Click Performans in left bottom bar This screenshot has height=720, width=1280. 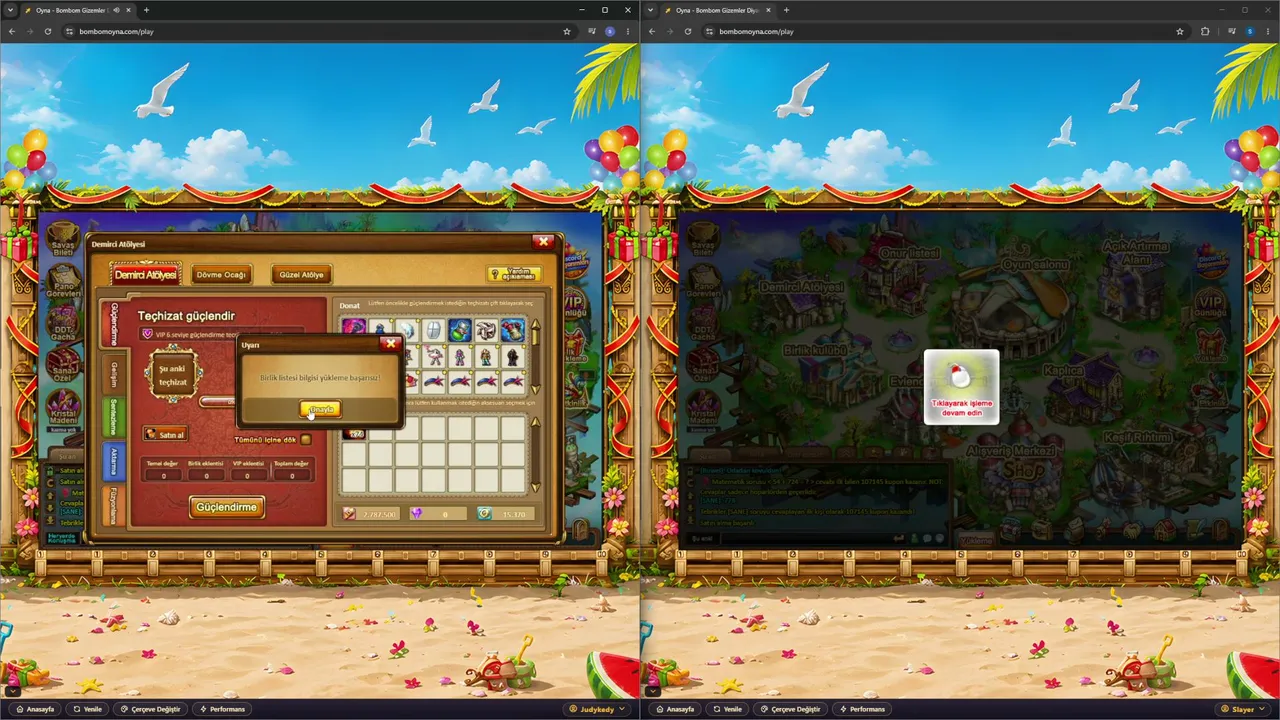[221, 709]
